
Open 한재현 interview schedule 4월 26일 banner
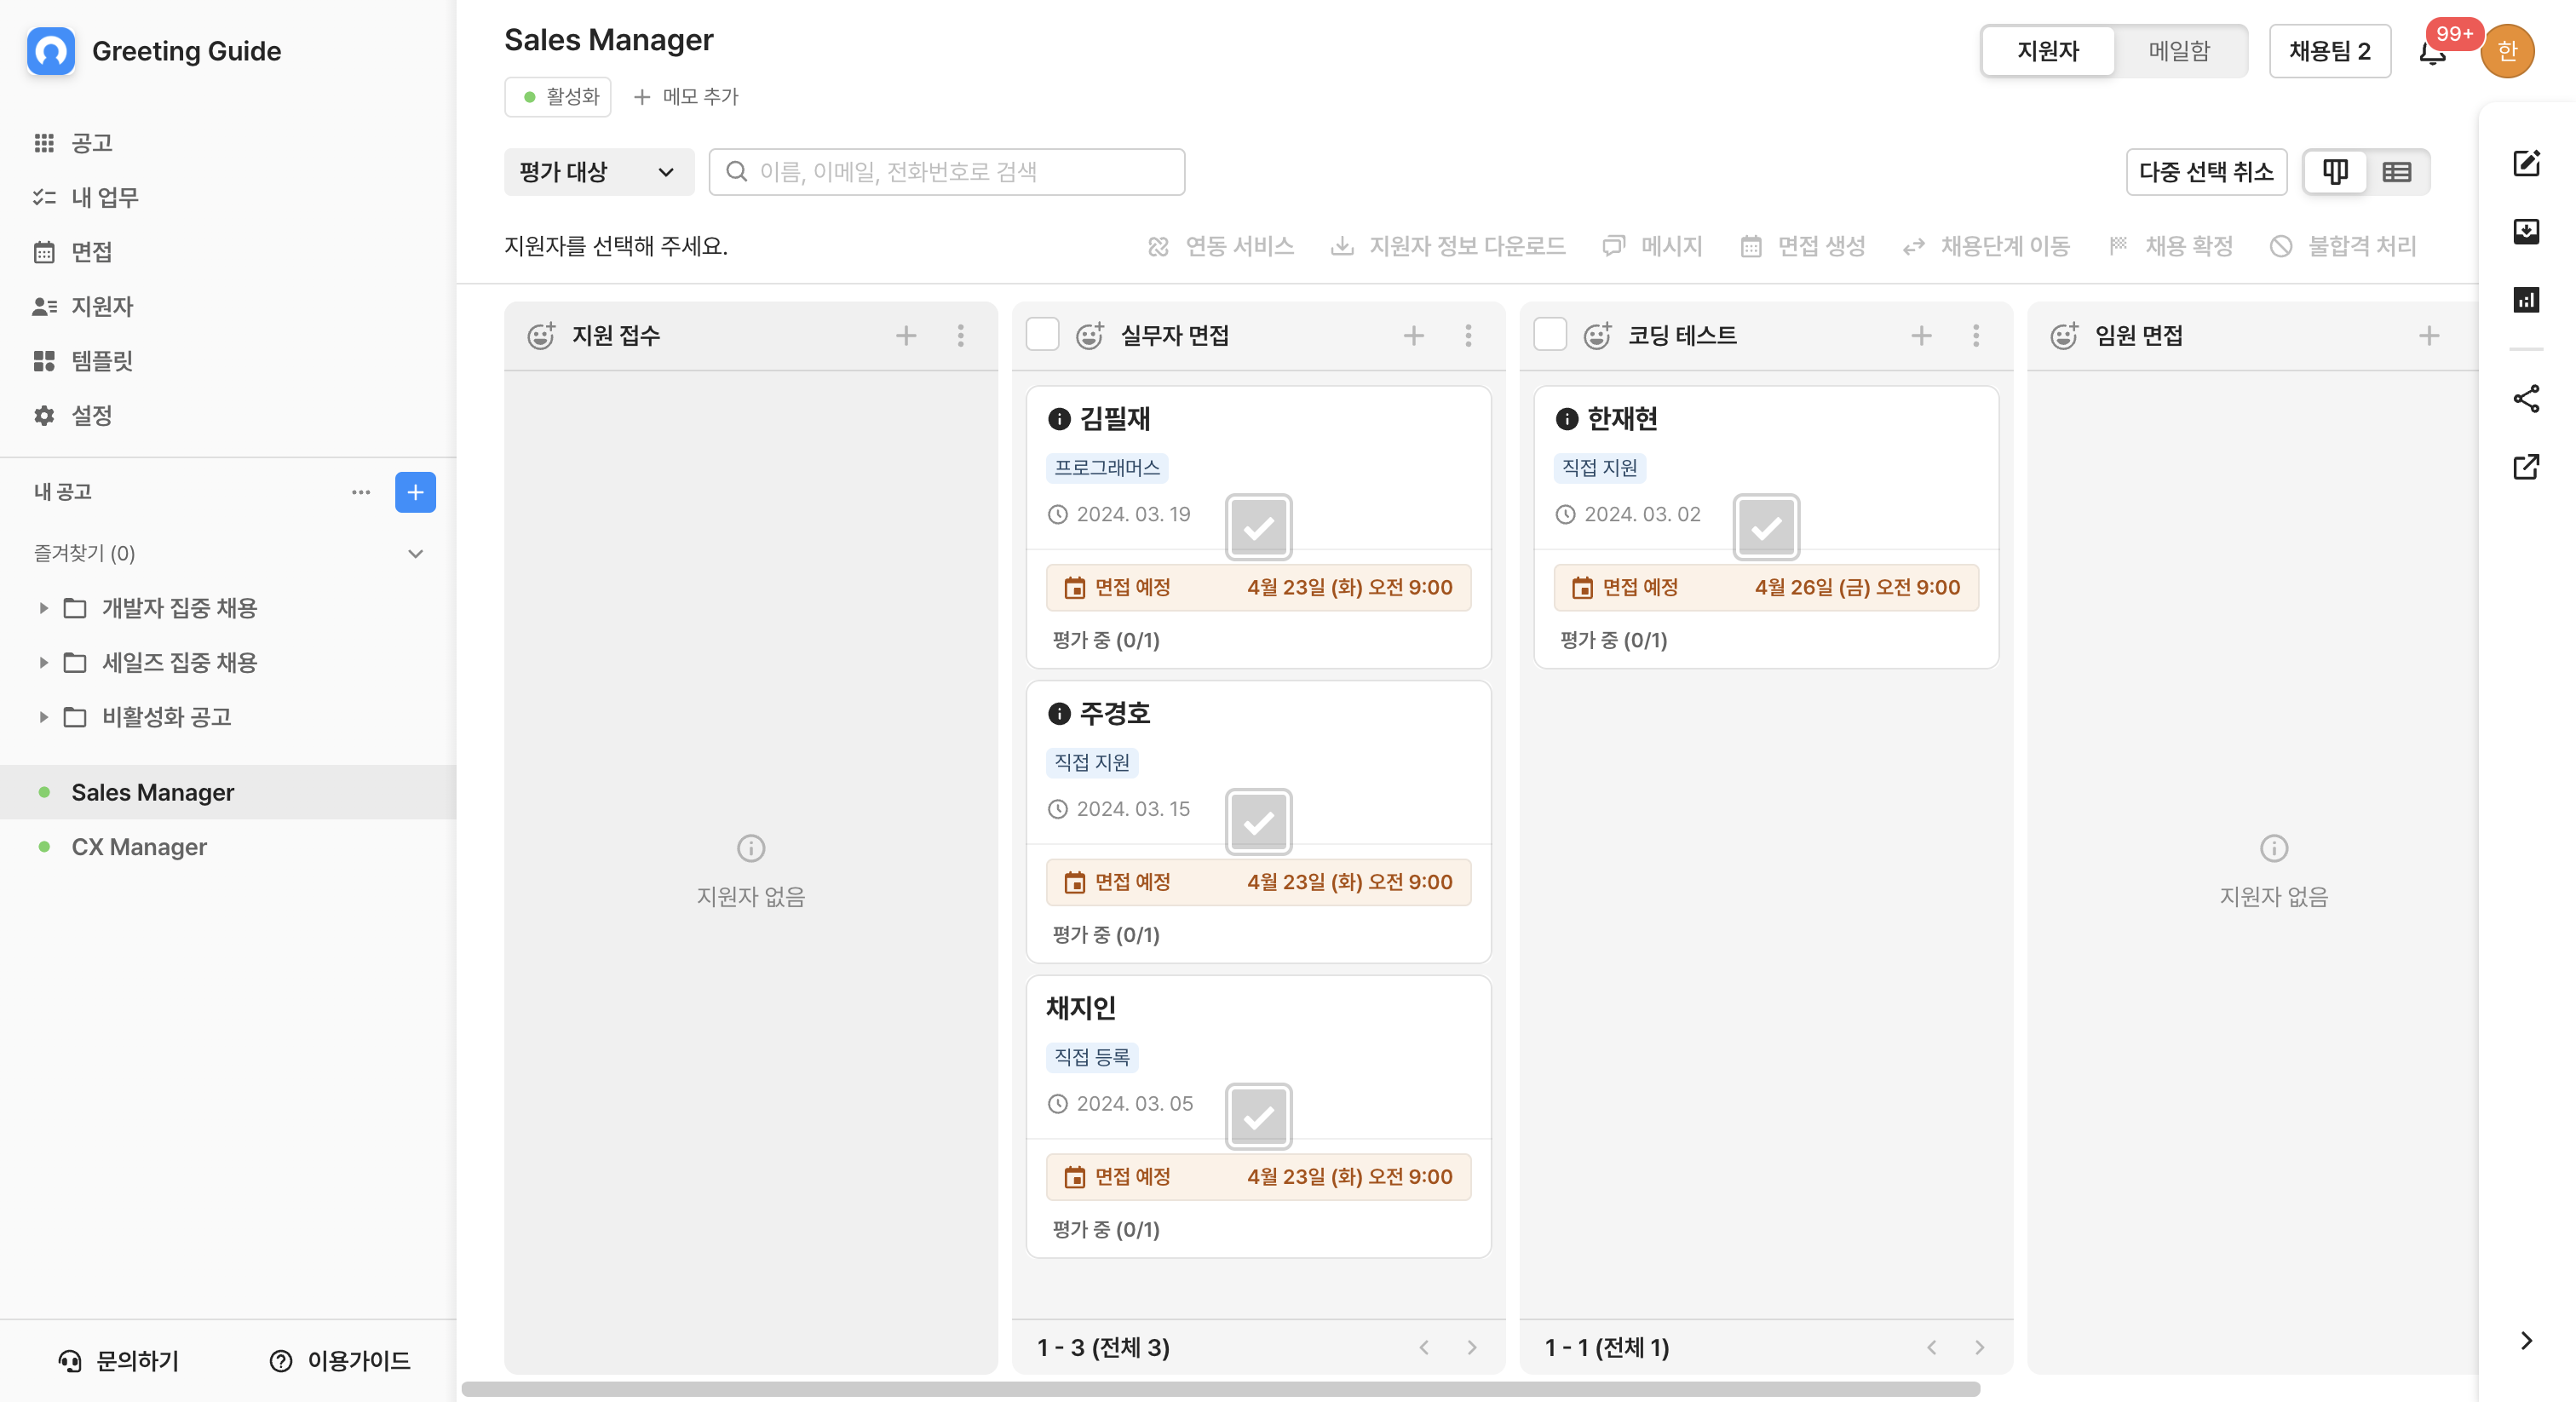point(1766,588)
